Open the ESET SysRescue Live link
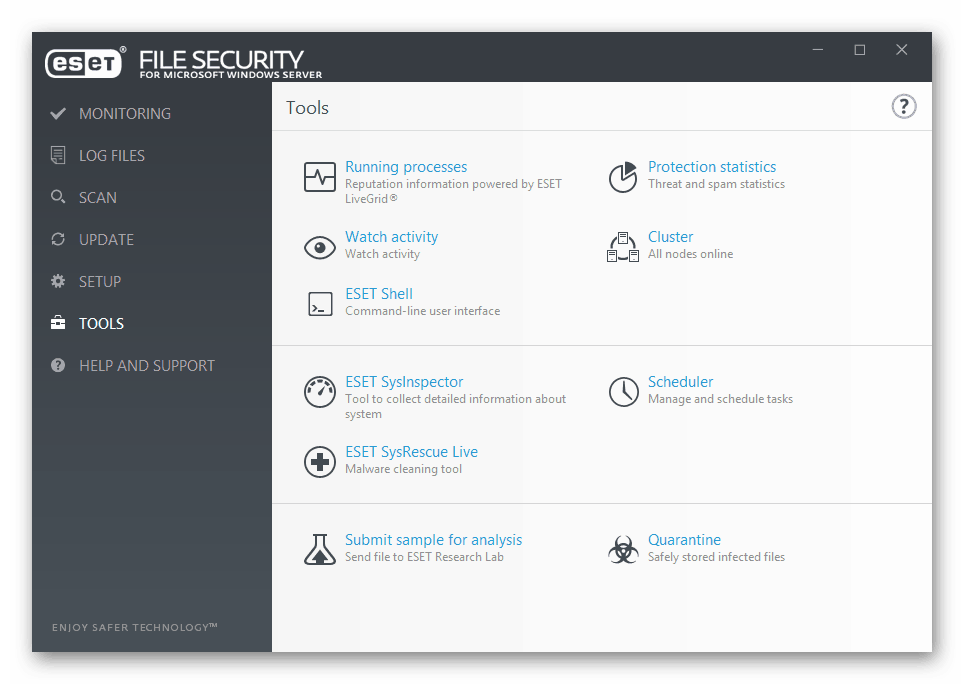Screen dimensions: 964x684 tap(411, 452)
